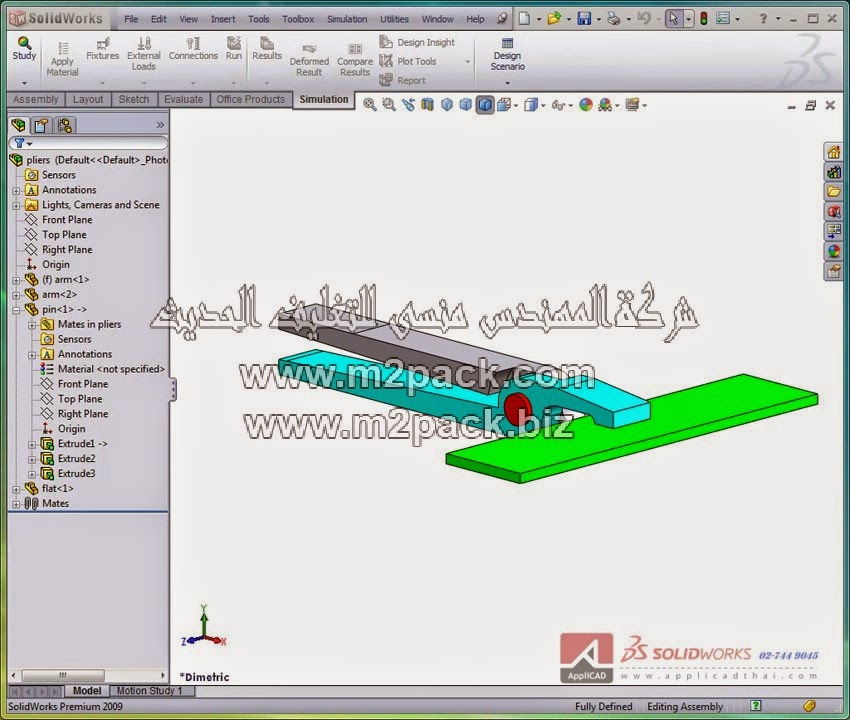850x720 pixels.
Task: Expand Mates in pliers folder
Action: click(32, 325)
